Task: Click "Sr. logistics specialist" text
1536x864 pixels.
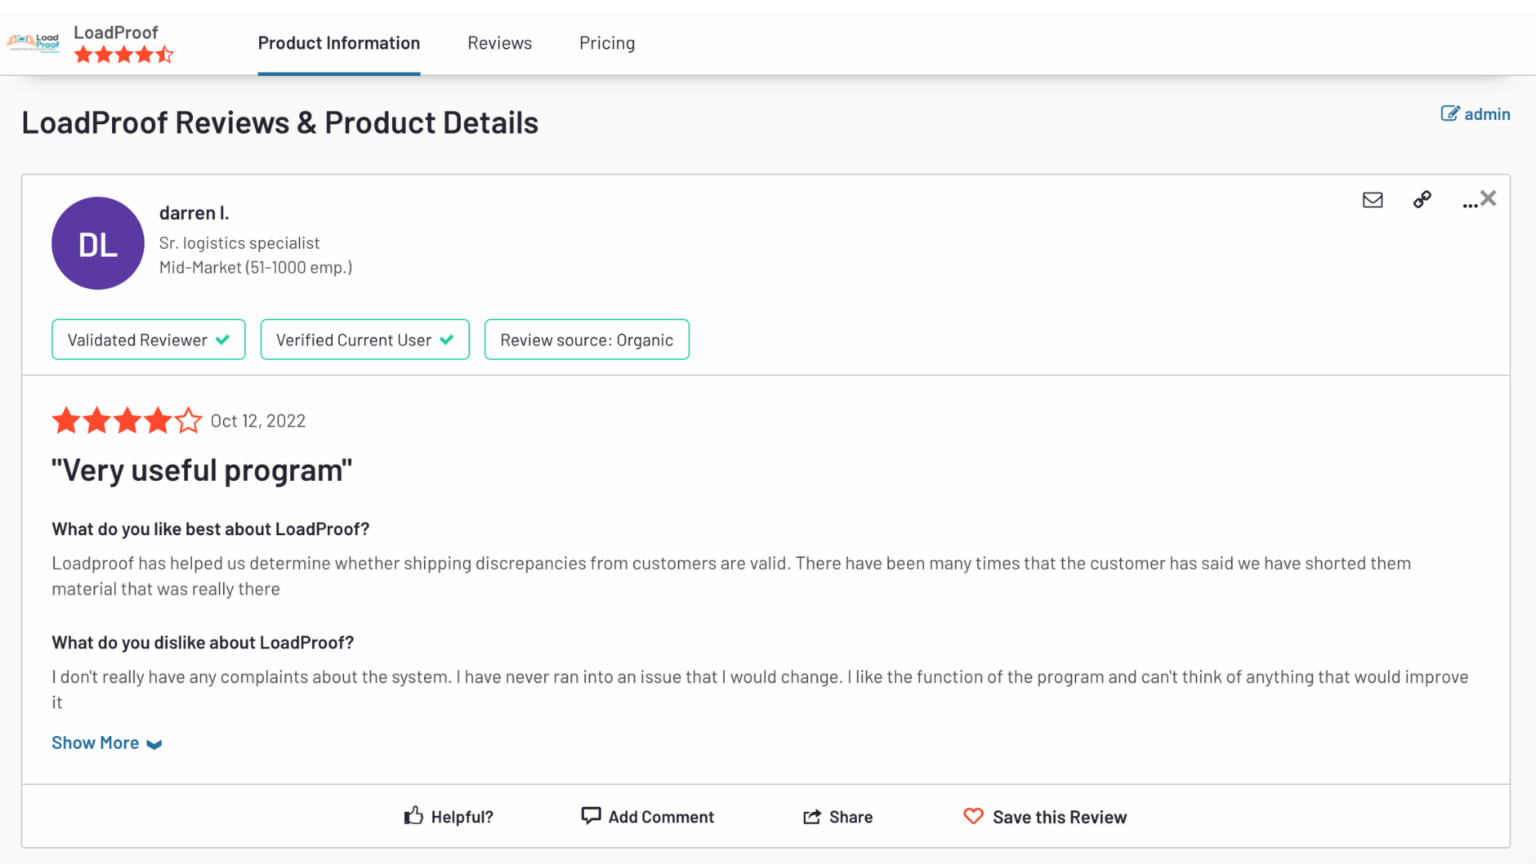Action: (x=239, y=243)
